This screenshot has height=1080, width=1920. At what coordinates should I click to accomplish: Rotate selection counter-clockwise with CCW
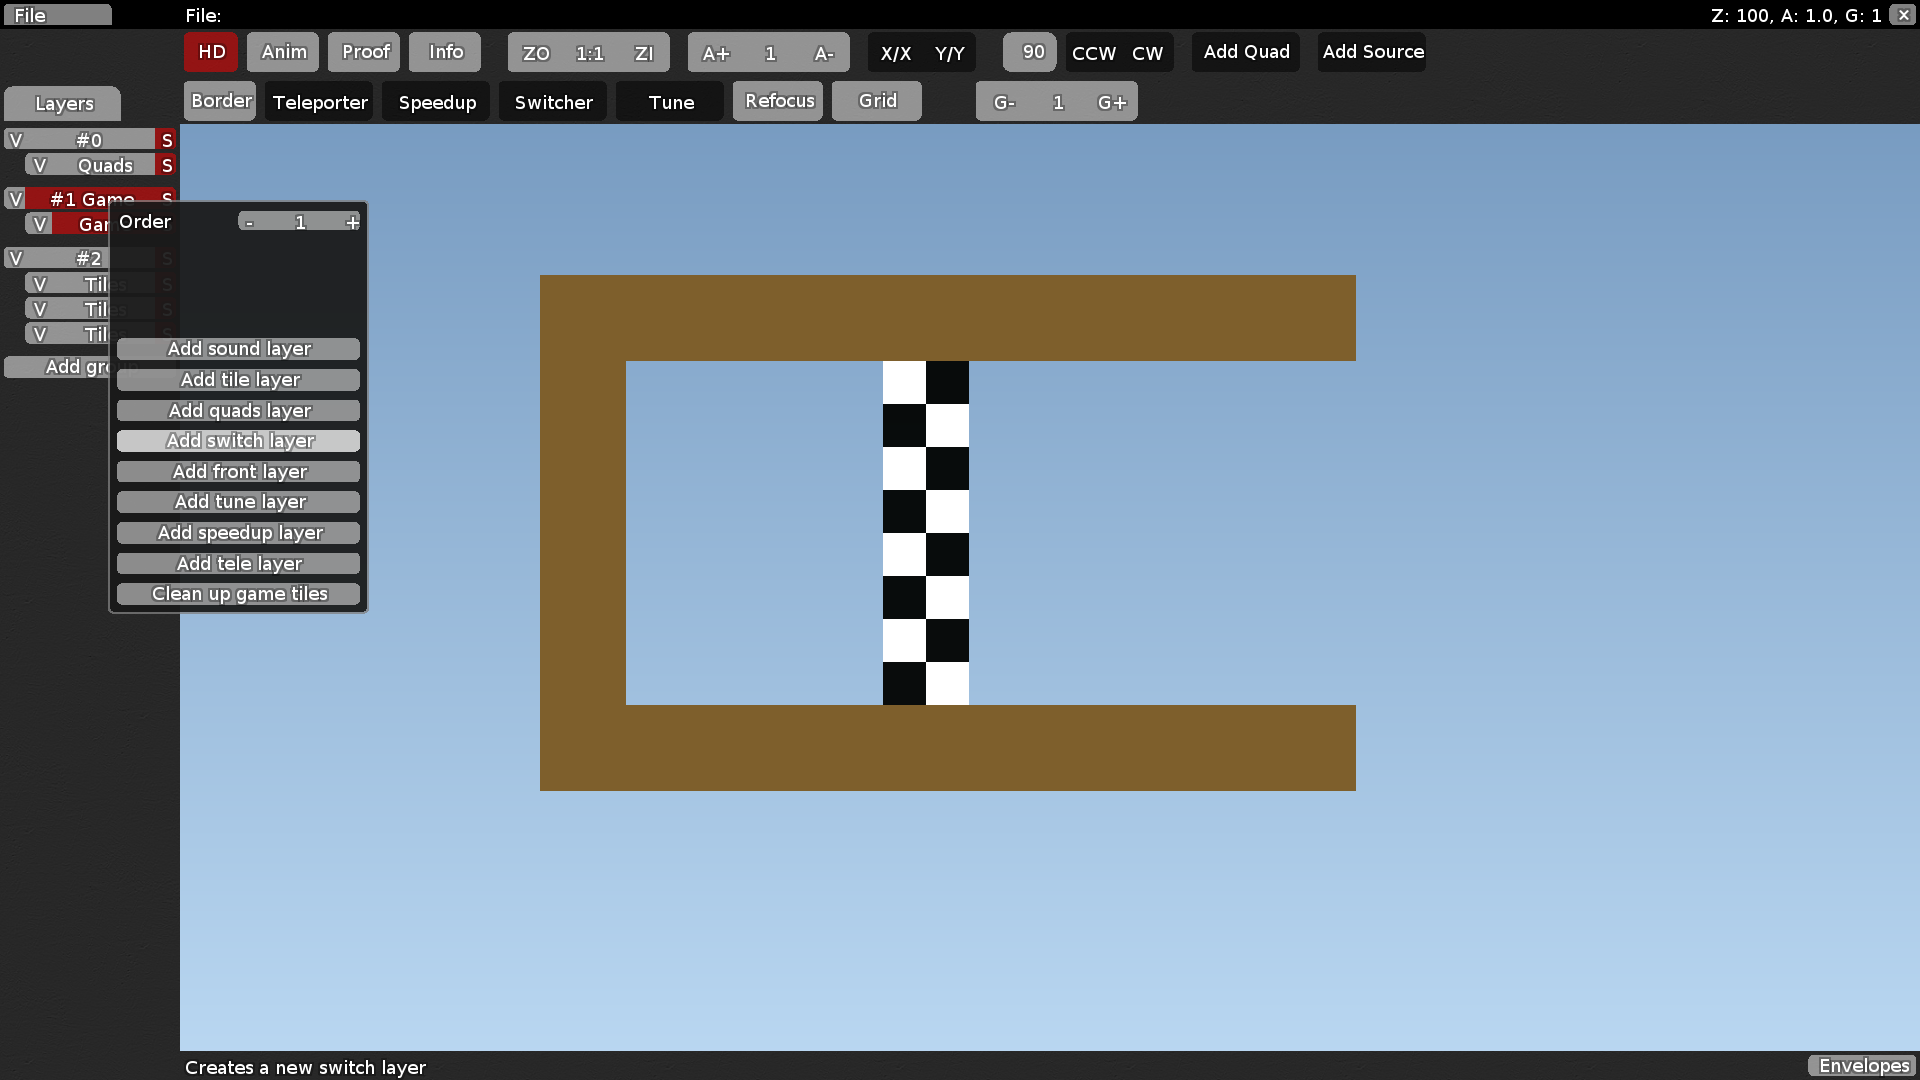[x=1092, y=53]
